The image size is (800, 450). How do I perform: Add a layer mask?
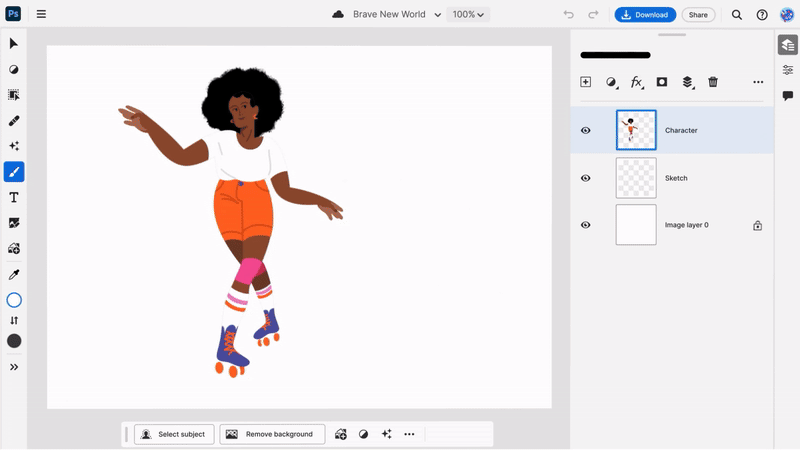click(662, 82)
